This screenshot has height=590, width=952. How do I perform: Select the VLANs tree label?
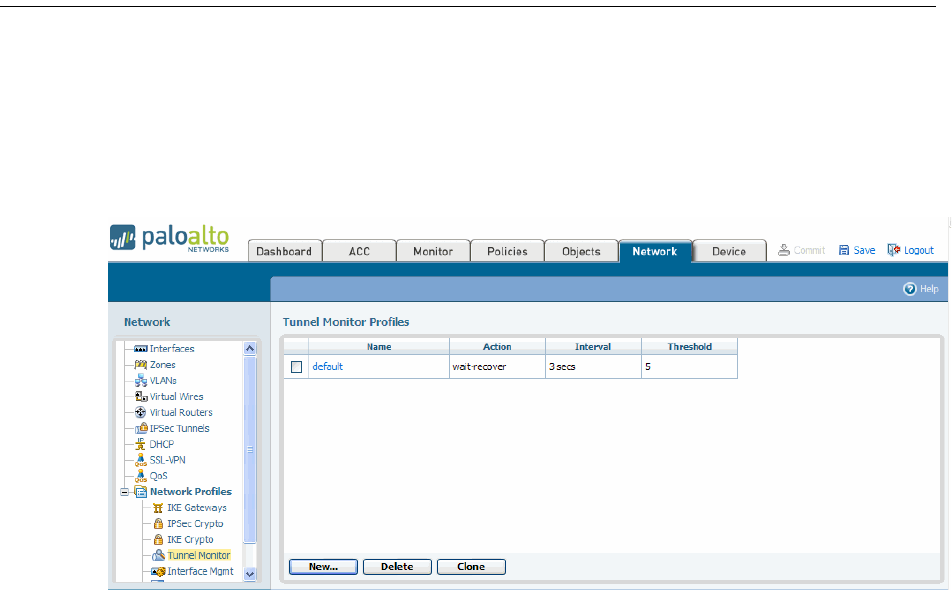(x=163, y=381)
